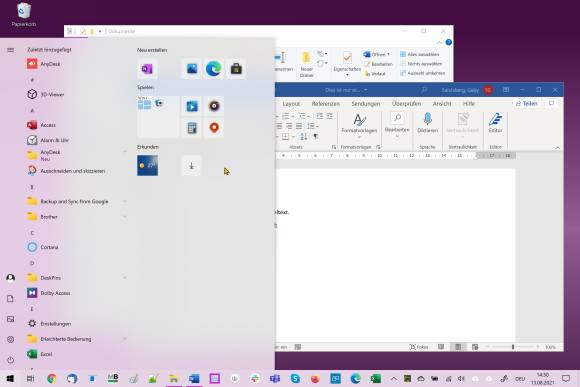Toggle Fokus mode in Word status bar
Image resolution: width=580 pixels, height=387 pixels.
[x=419, y=347]
